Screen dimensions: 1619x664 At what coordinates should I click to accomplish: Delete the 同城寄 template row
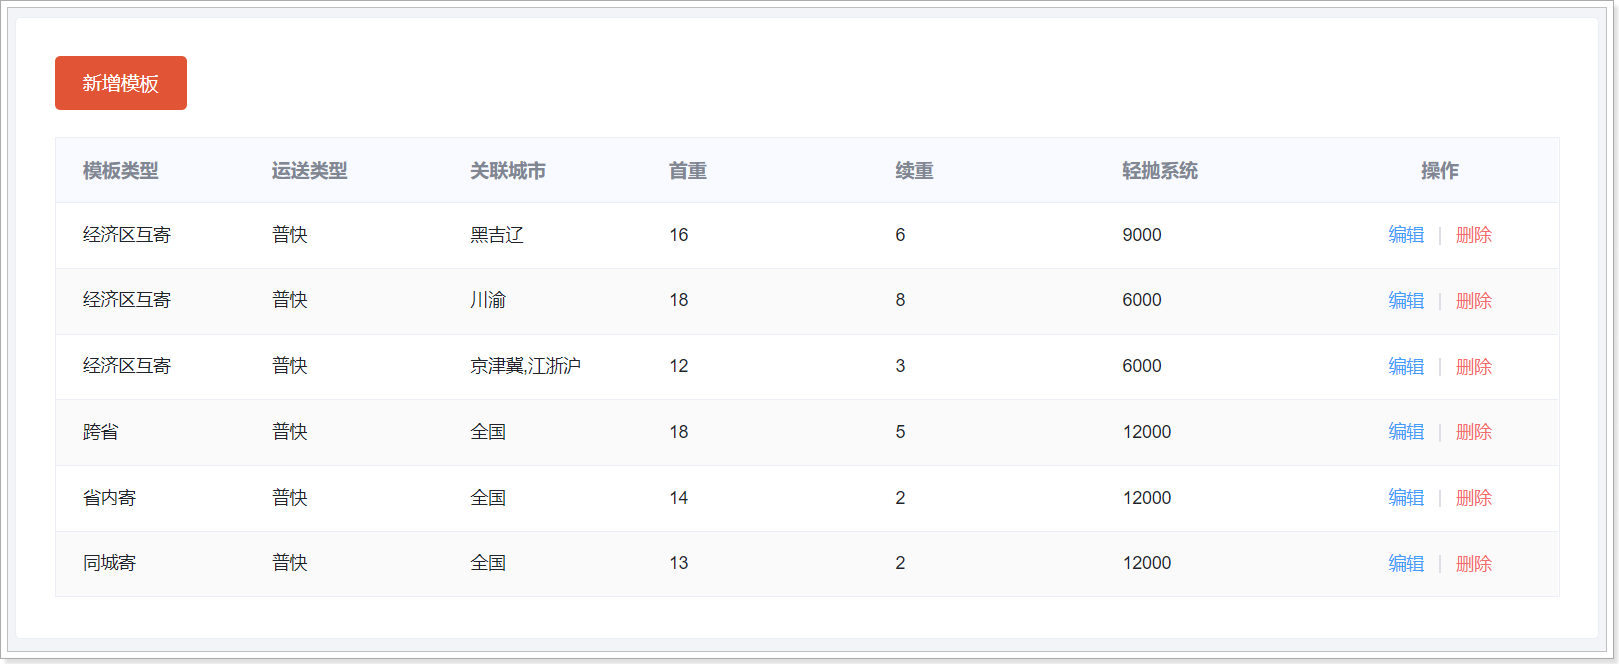coord(1474,564)
